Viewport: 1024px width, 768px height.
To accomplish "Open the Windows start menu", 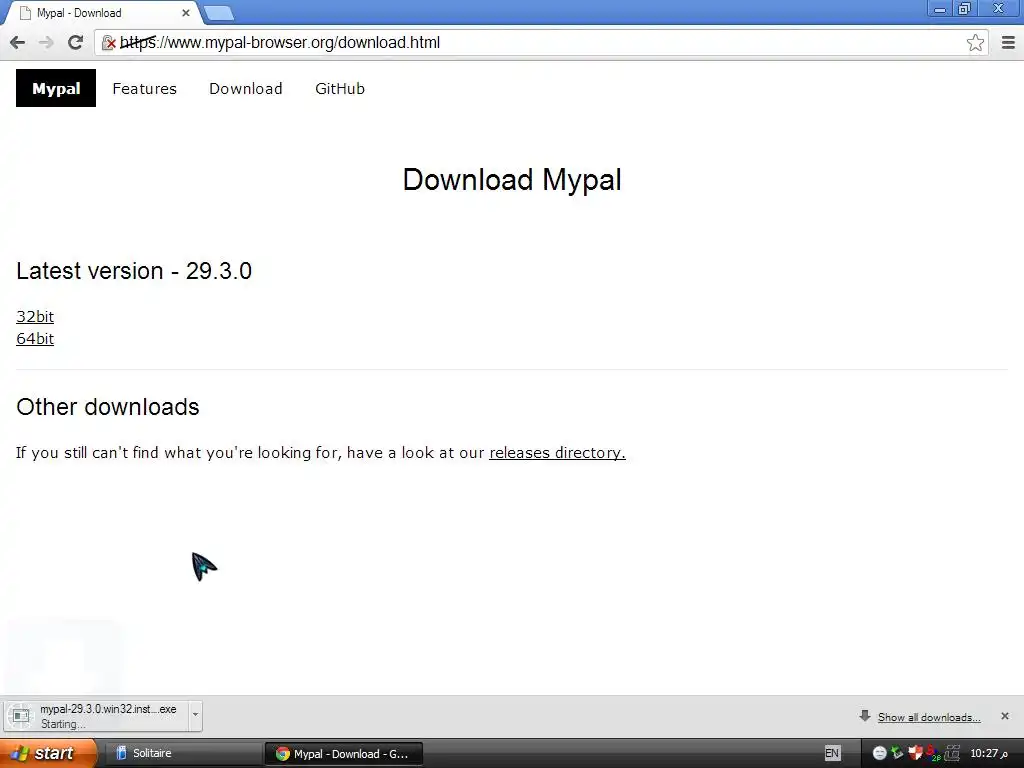I will (47, 753).
